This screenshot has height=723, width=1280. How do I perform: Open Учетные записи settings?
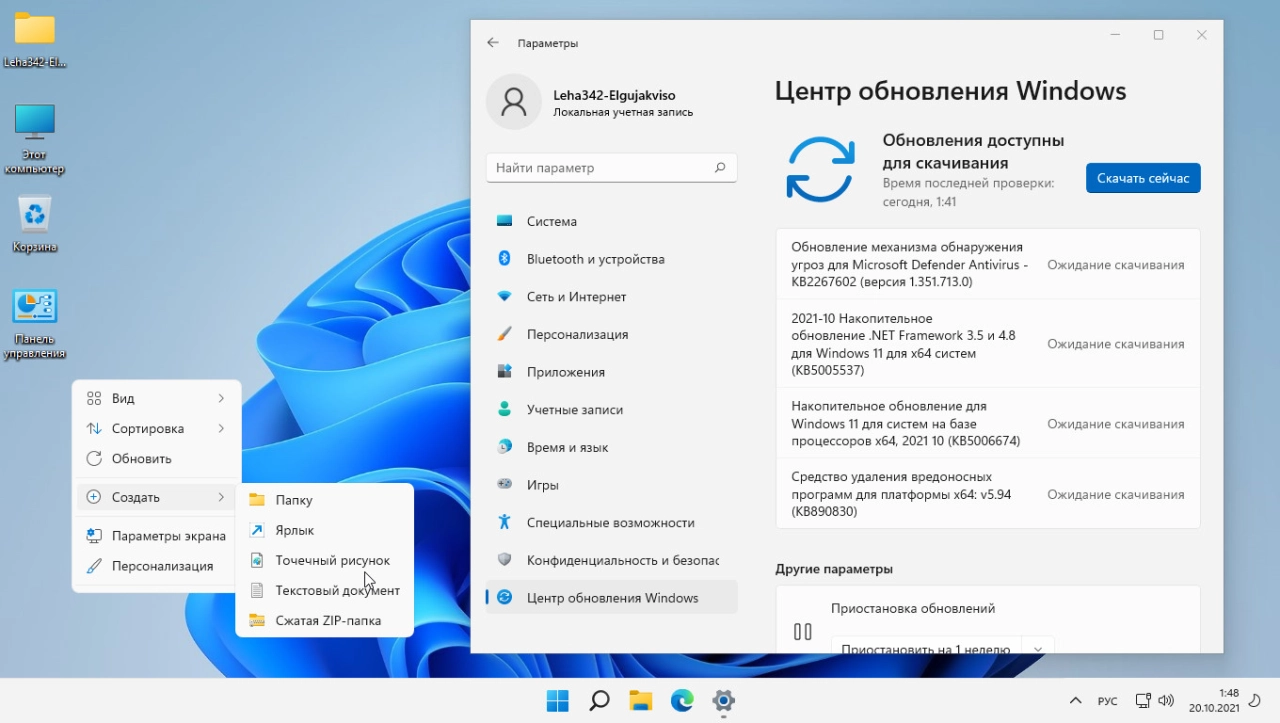click(x=611, y=410)
